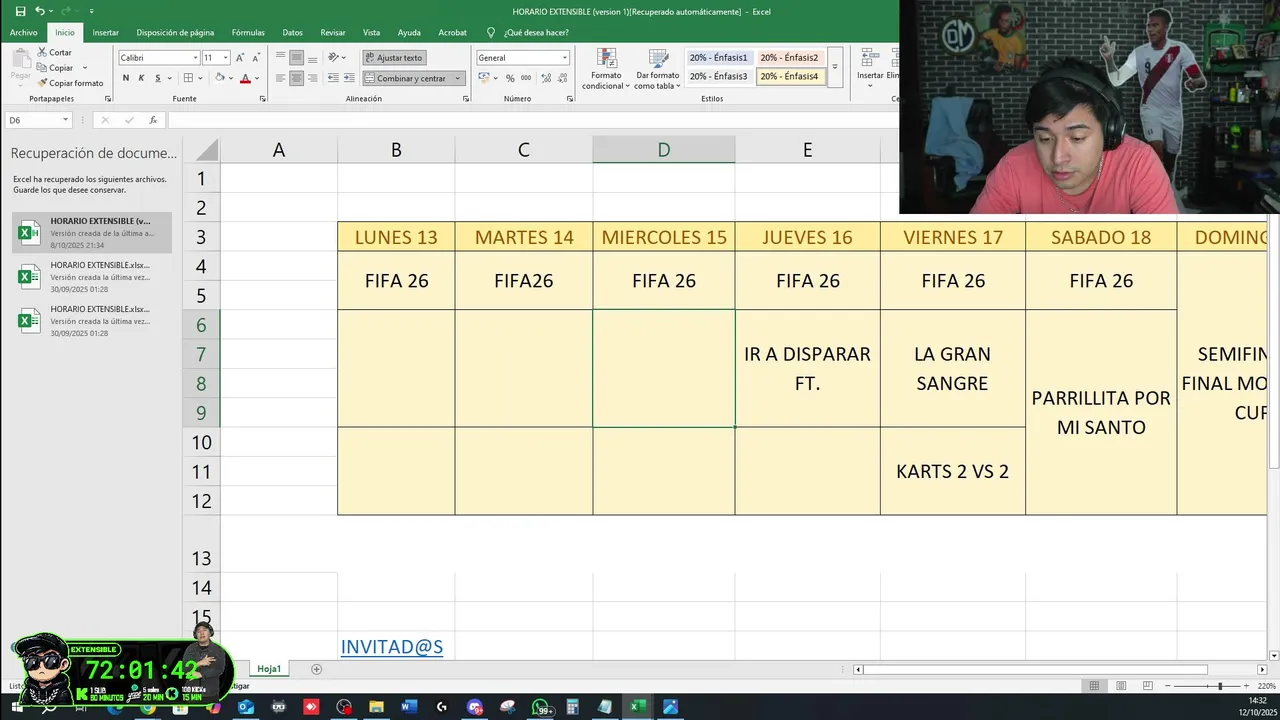Open WhatsApp from the taskbar
The image size is (1280, 720).
[x=541, y=707]
